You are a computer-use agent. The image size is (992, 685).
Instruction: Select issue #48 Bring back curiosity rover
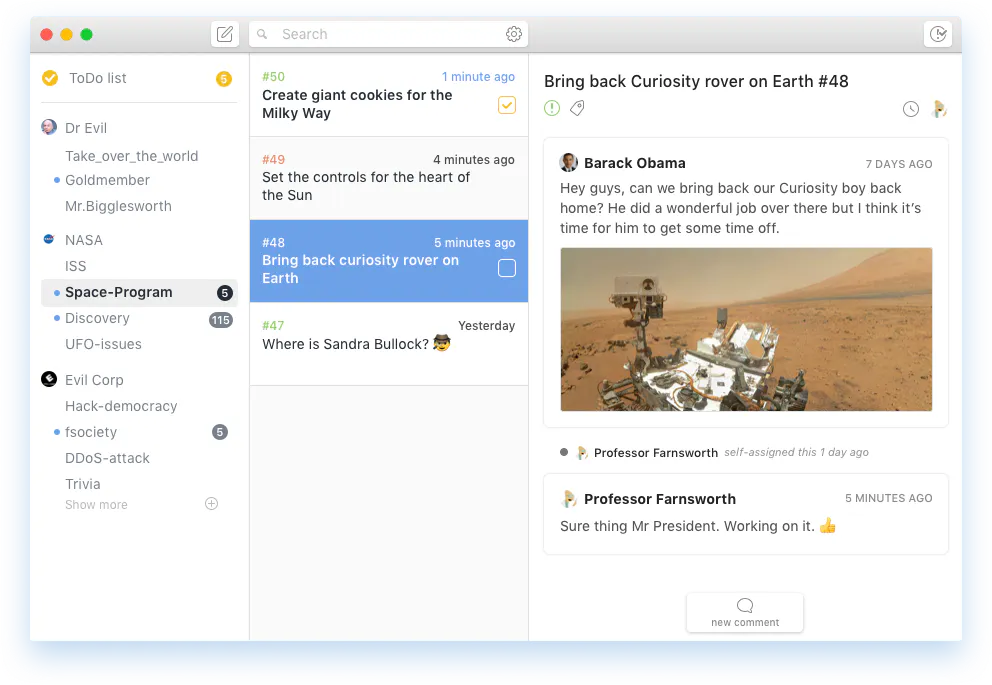click(x=388, y=261)
